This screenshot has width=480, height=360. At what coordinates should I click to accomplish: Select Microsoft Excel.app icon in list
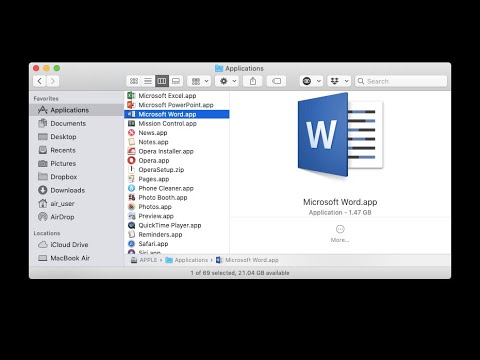coord(131,96)
